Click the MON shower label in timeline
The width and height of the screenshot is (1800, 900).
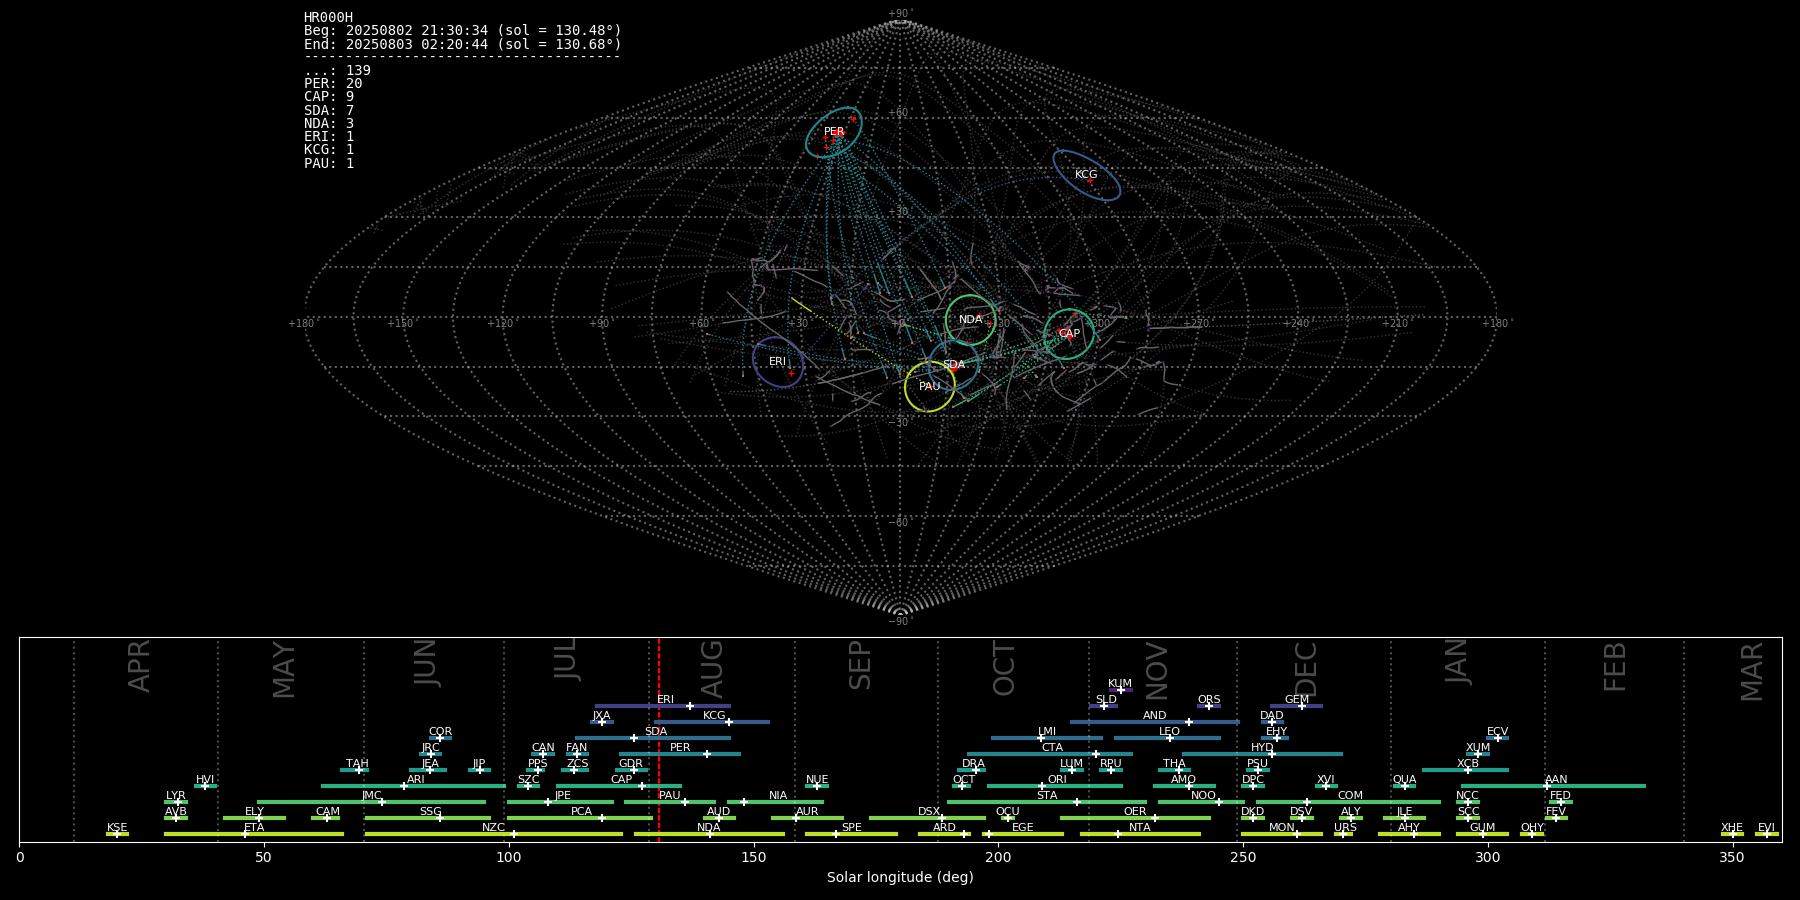pos(1282,828)
